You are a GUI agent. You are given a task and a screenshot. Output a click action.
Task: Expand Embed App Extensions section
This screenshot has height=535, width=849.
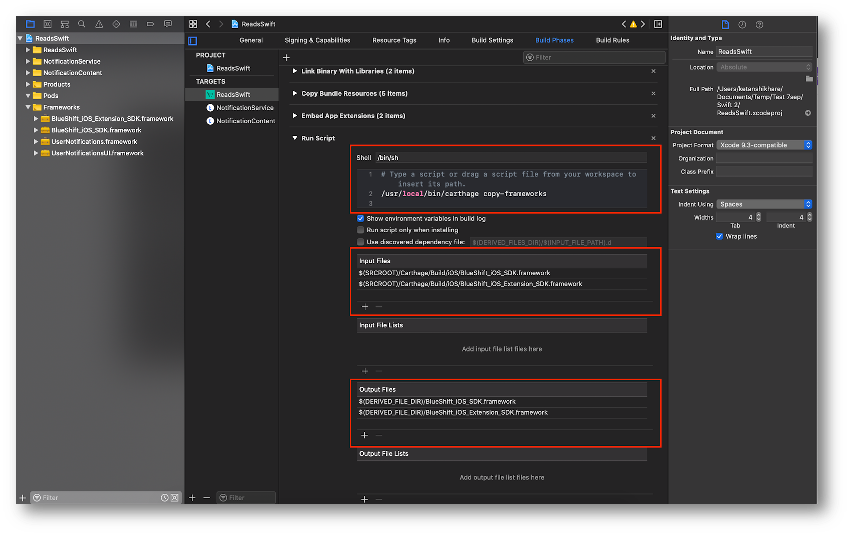(x=295, y=115)
